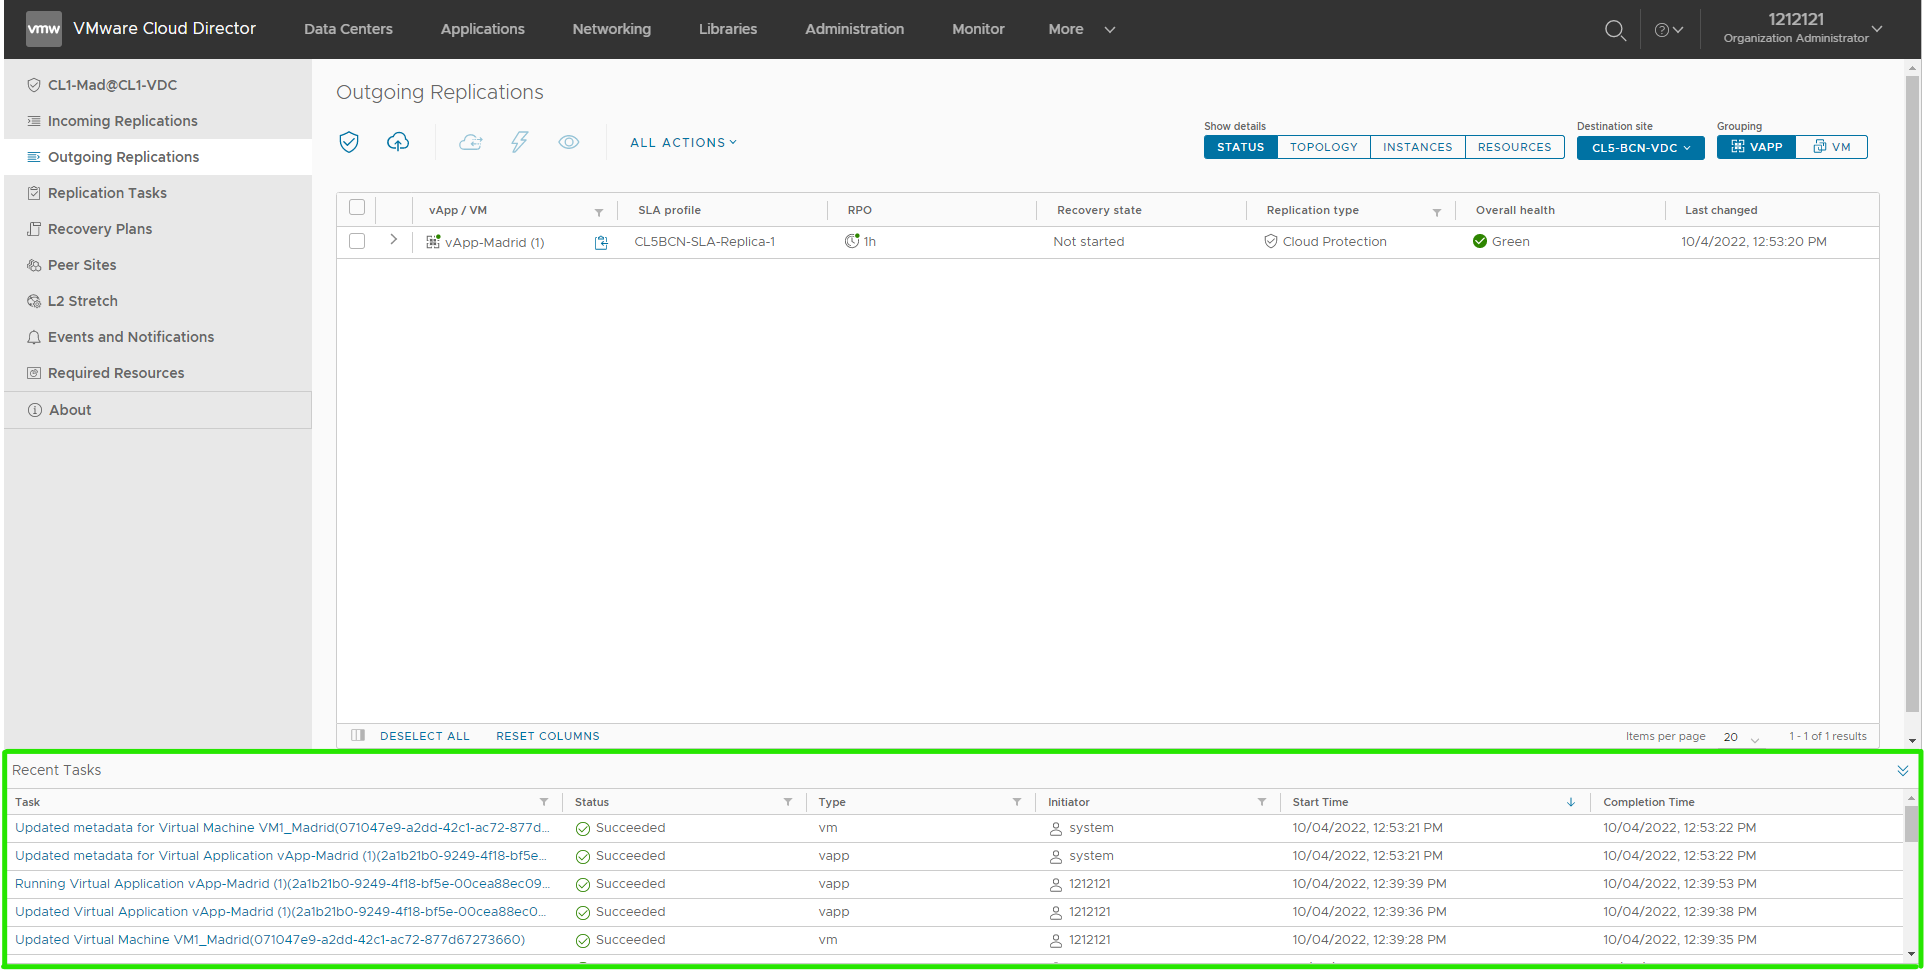Open the help question mark menu
The height and width of the screenshot is (970, 1924).
pyautogui.click(x=1668, y=30)
